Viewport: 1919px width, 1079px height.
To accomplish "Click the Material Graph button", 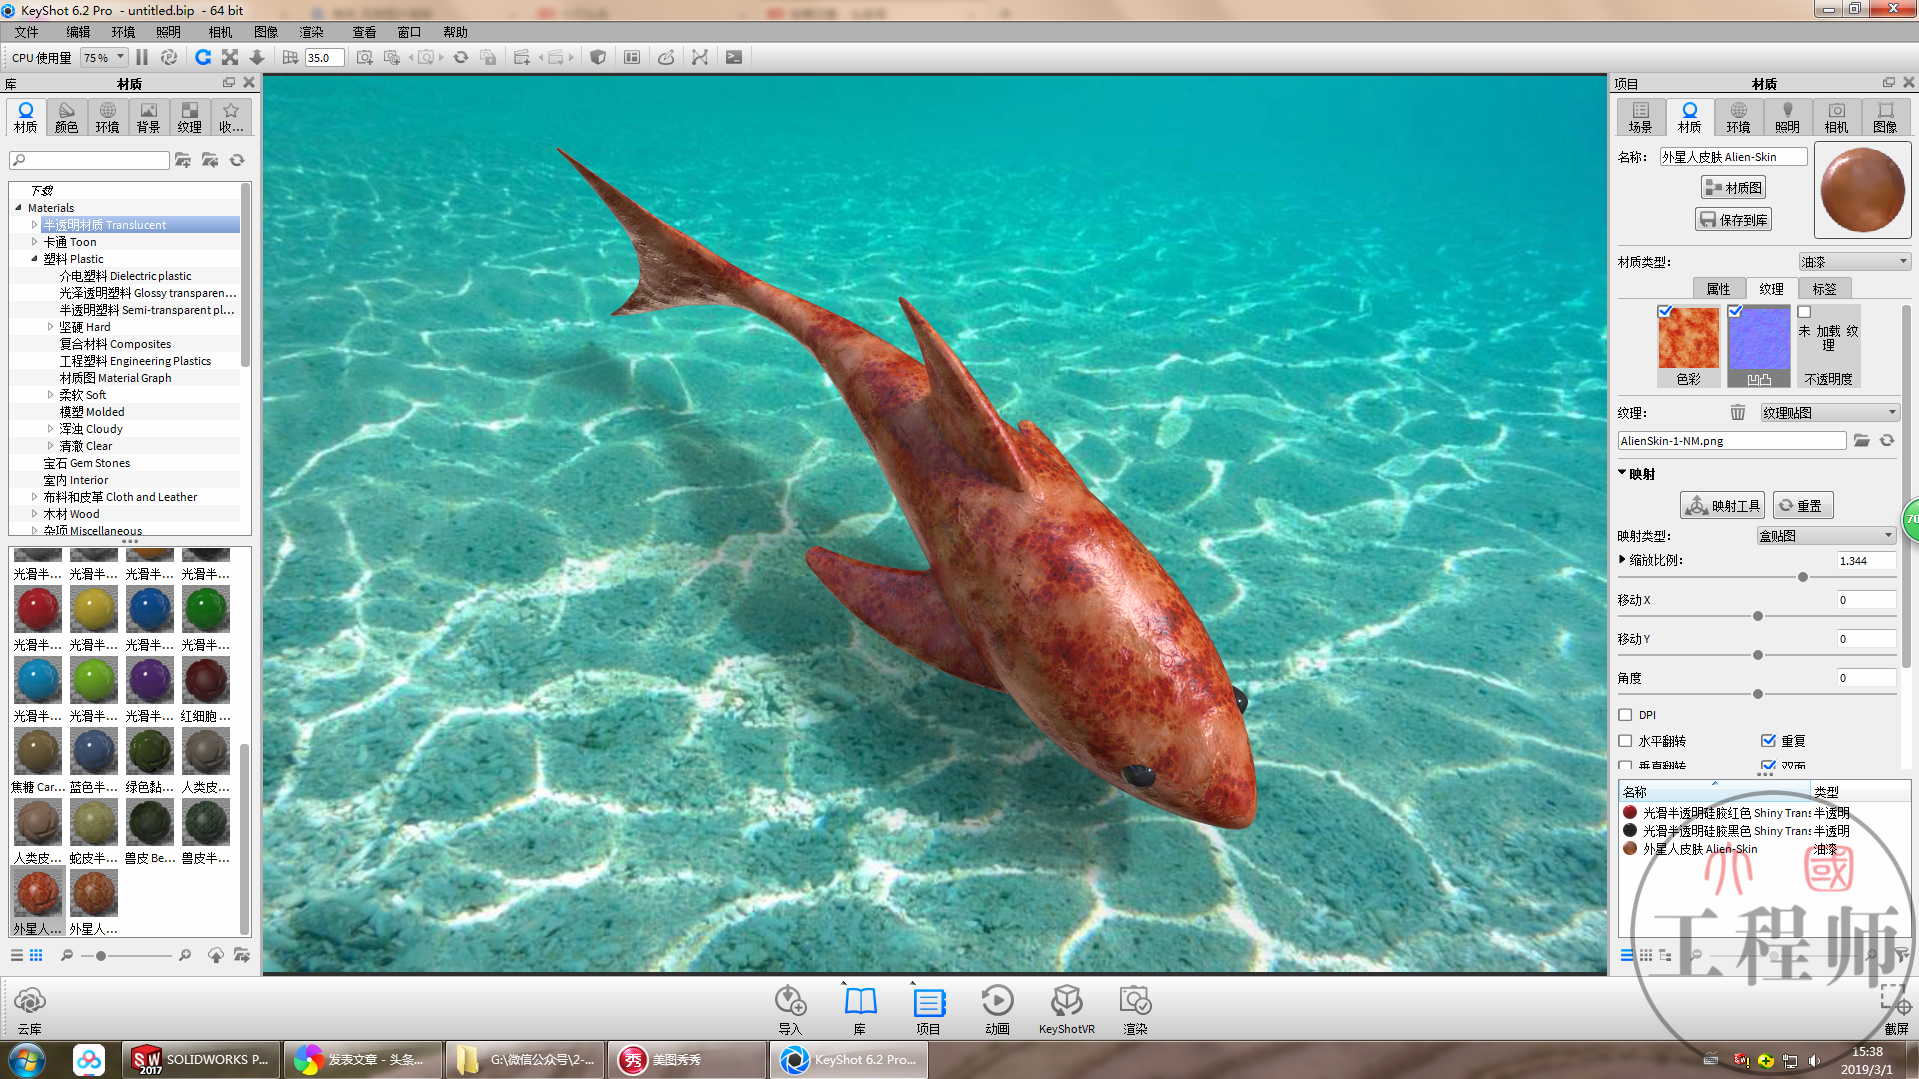I will tap(1733, 187).
